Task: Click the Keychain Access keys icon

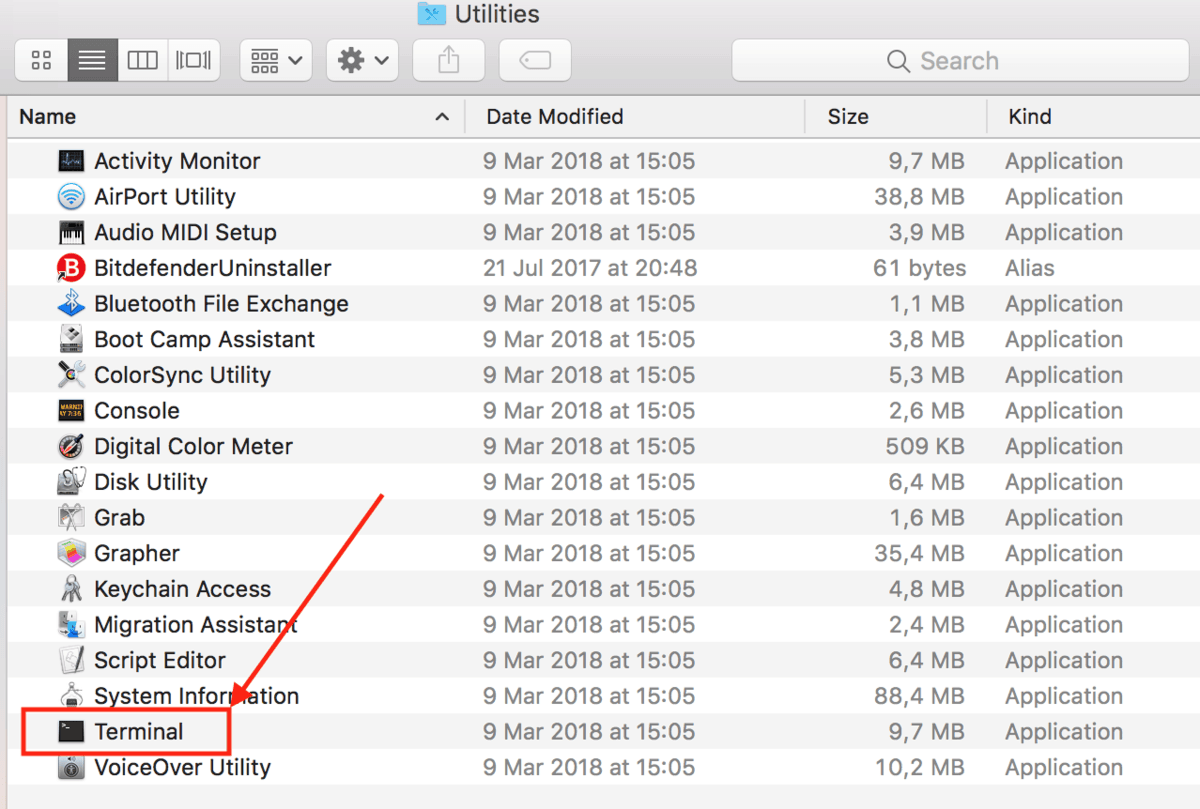Action: (x=72, y=589)
